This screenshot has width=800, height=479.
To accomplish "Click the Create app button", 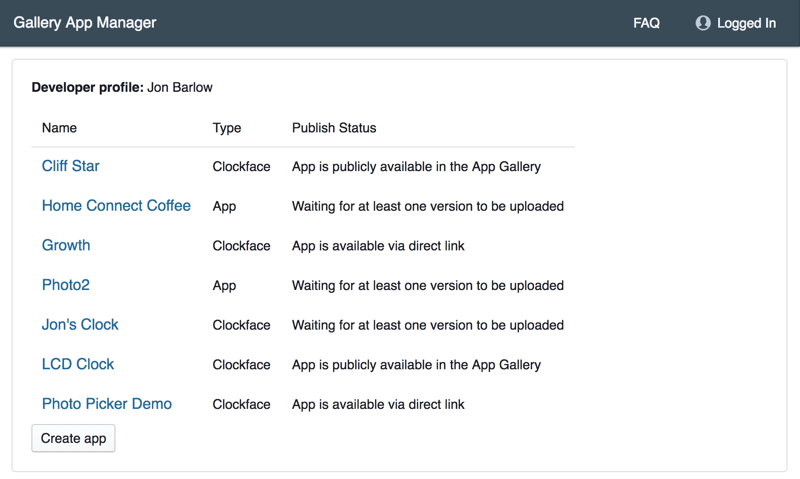I will [73, 438].
